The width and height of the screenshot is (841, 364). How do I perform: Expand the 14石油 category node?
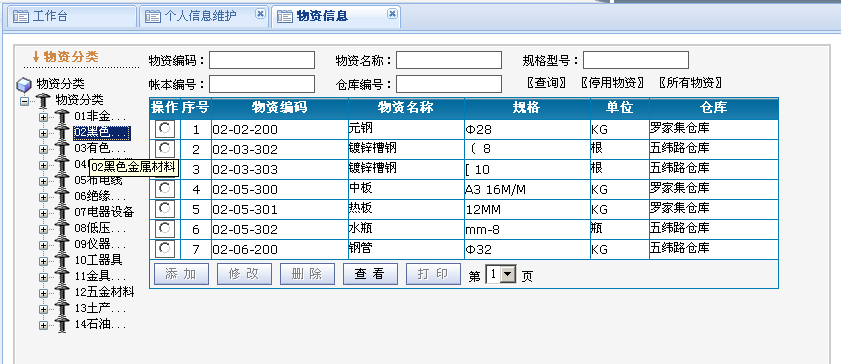43,326
